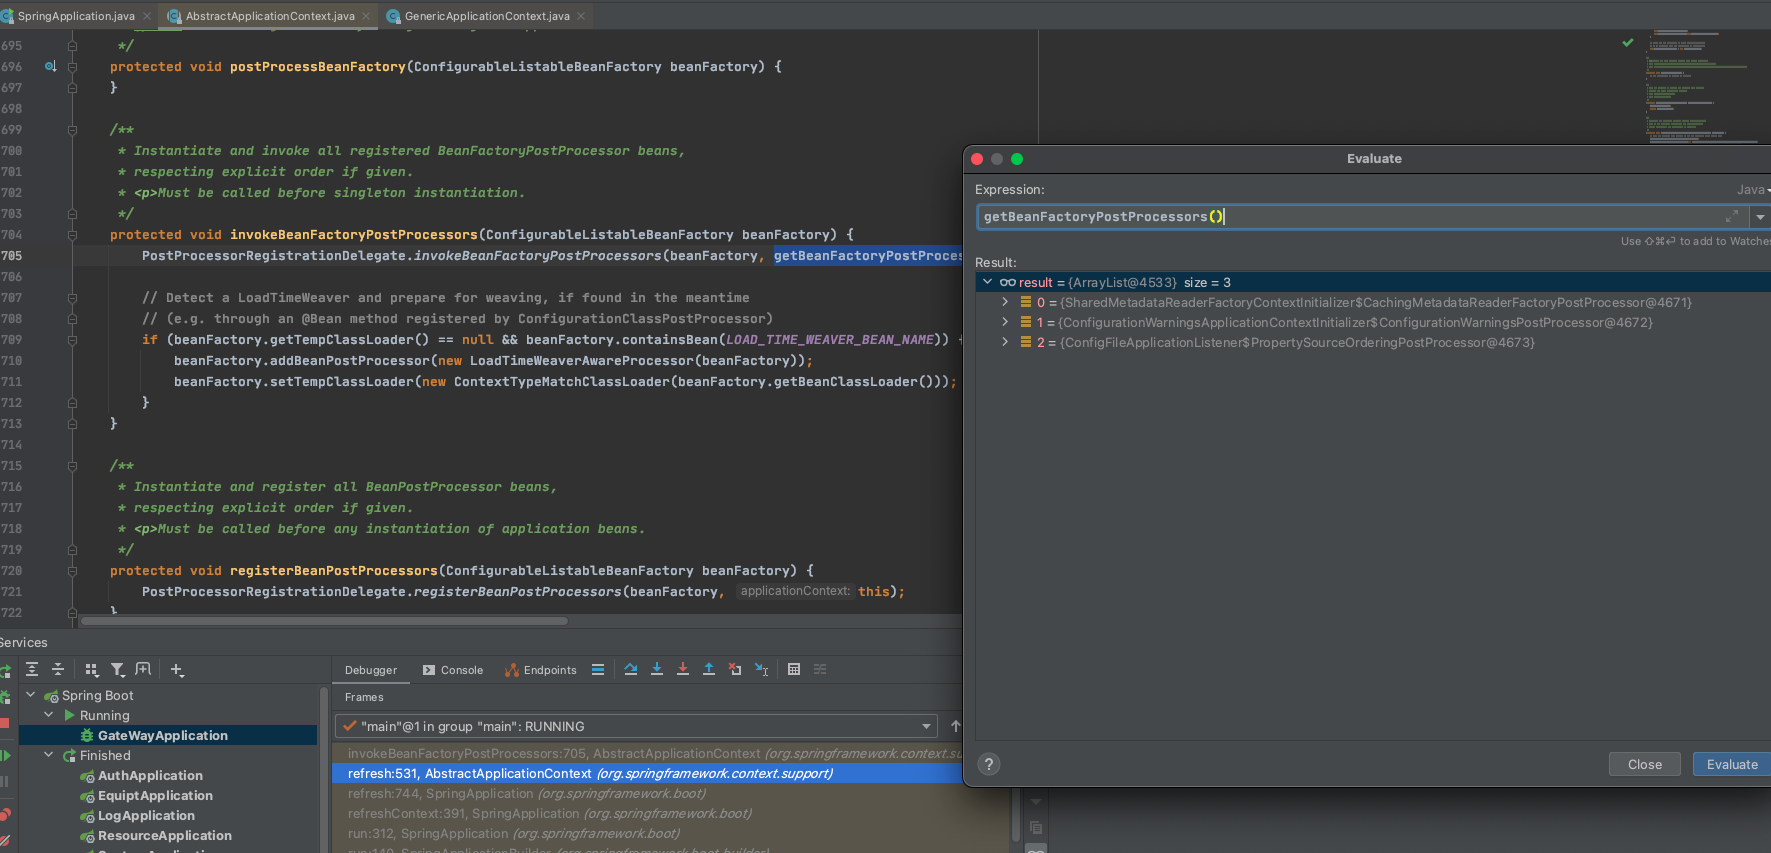Screen dimensions: 1771x853
Task: Click the Close button in Evaluate dialog
Action: click(x=1644, y=764)
